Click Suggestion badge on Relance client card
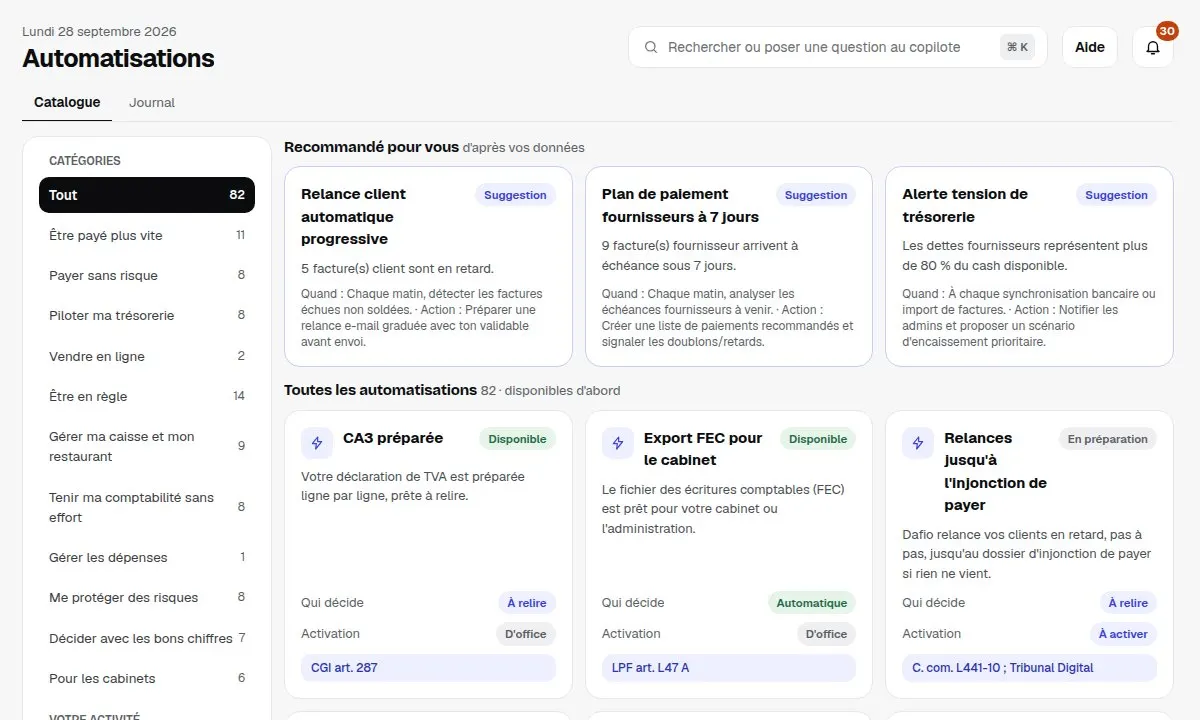The image size is (1200, 720). coord(515,195)
